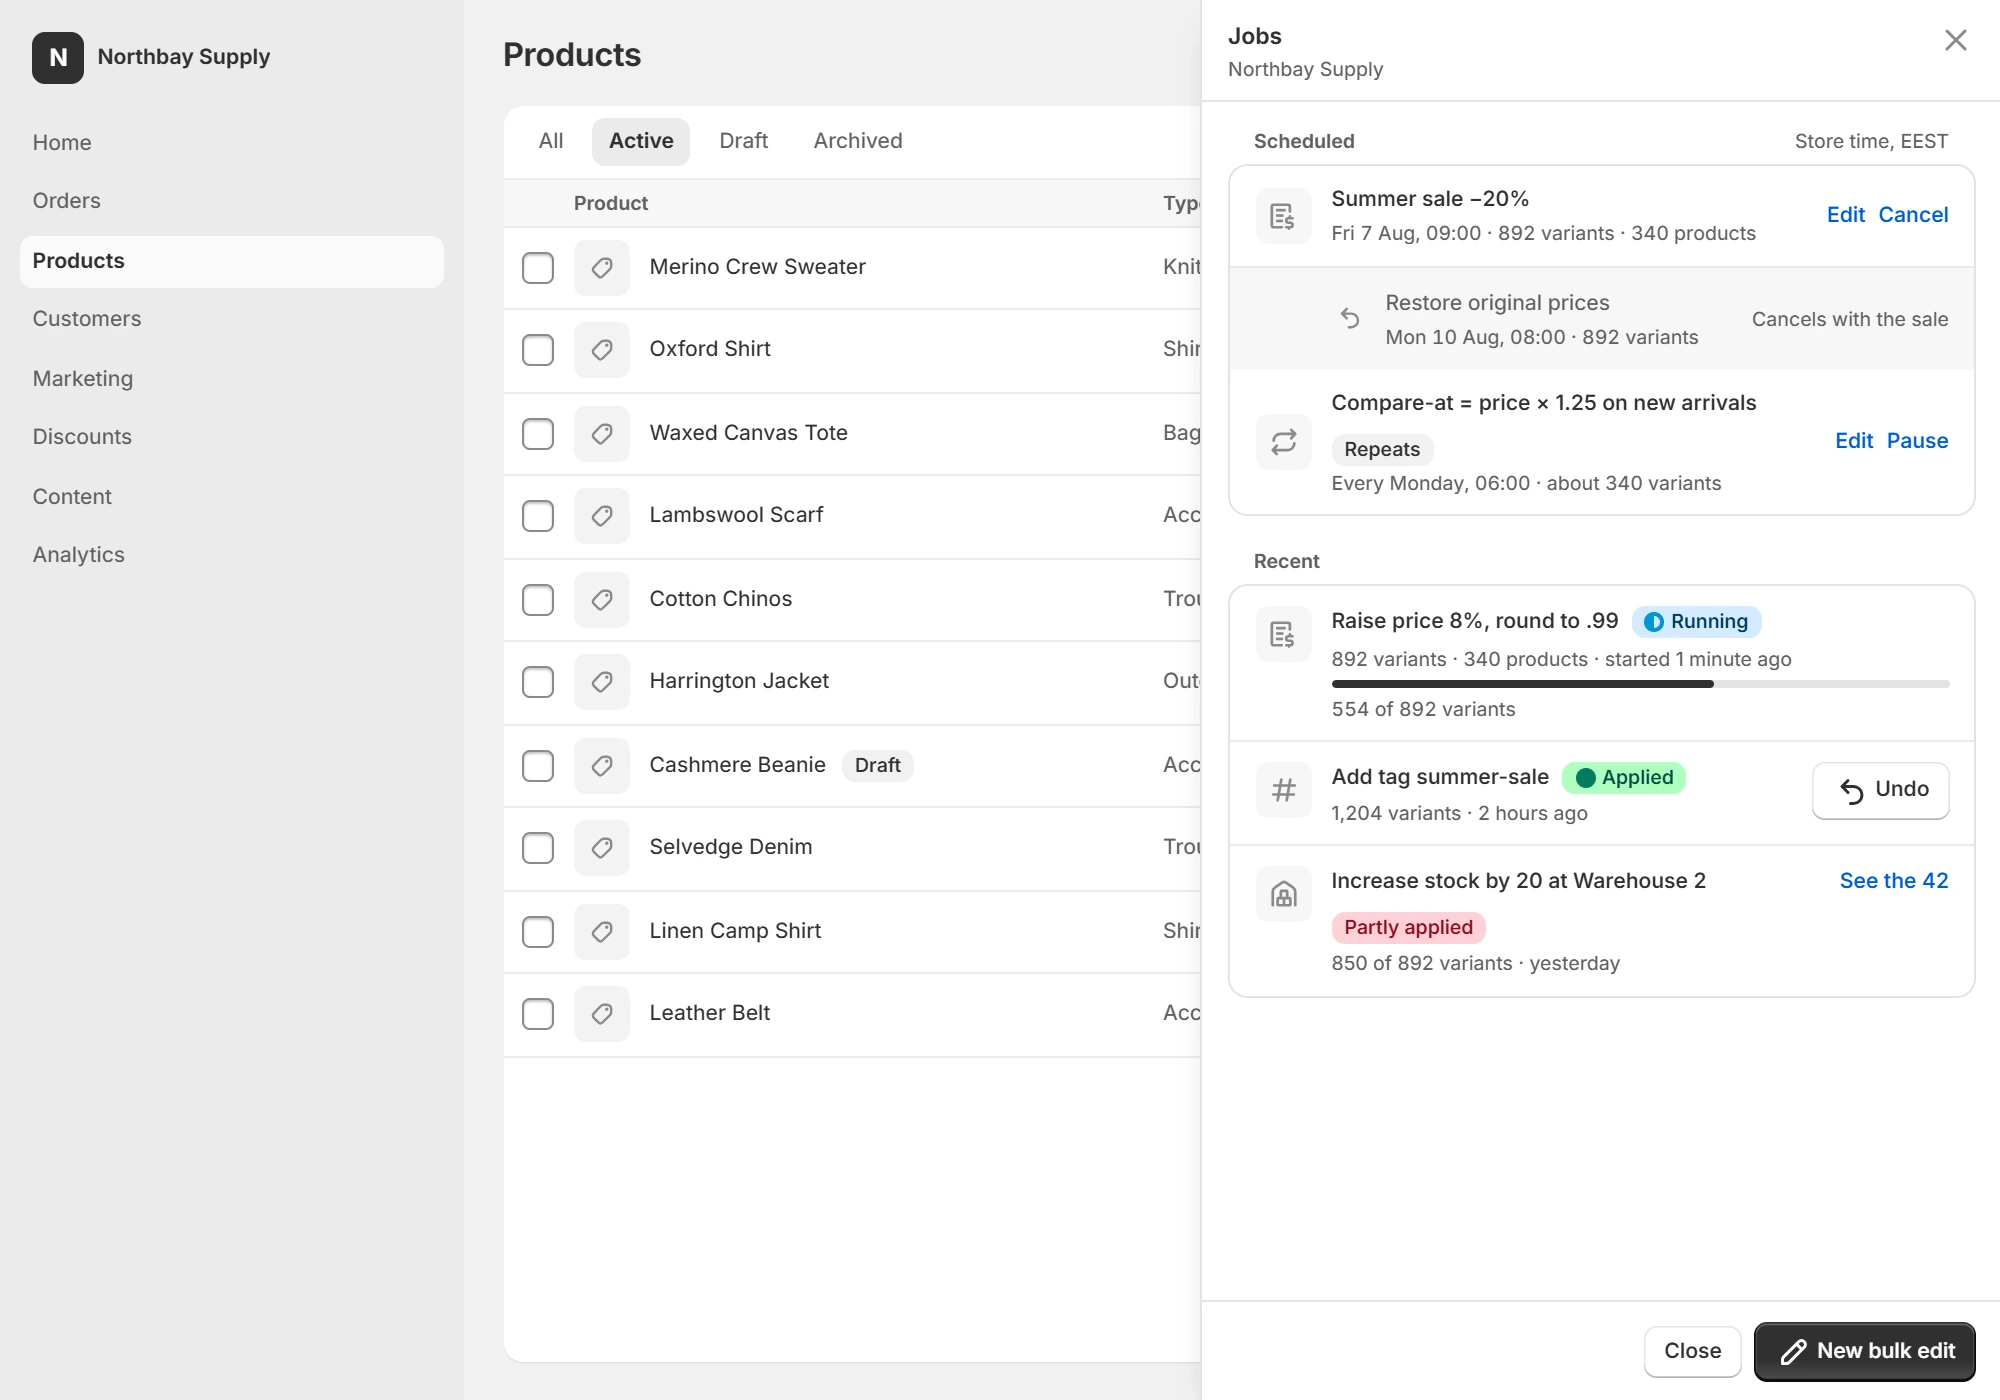Image resolution: width=2000 pixels, height=1400 pixels.
Task: Click the Cancels with the sale note
Action: [x=1850, y=319]
